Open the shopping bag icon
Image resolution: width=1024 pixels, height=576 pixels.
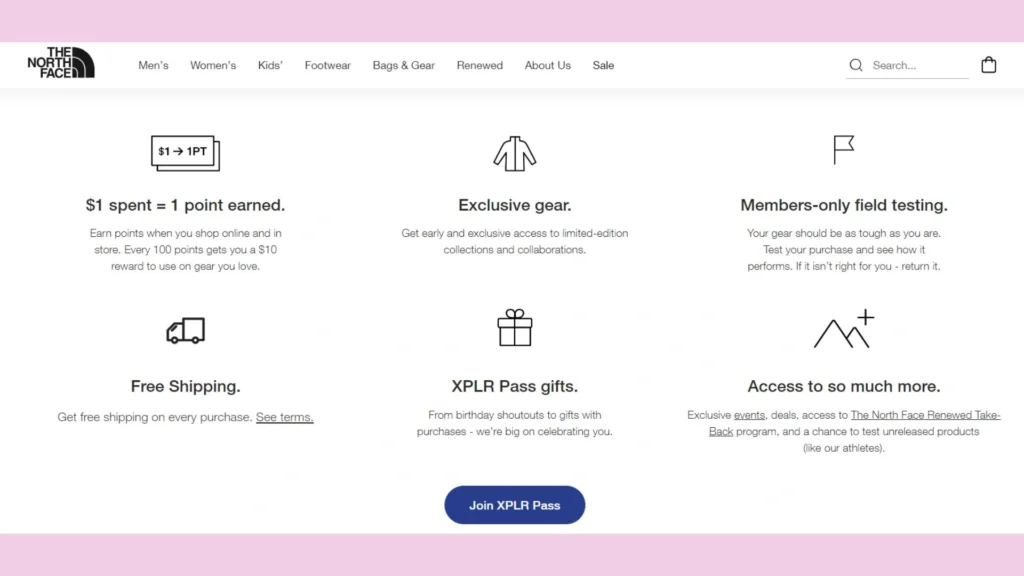coord(988,65)
